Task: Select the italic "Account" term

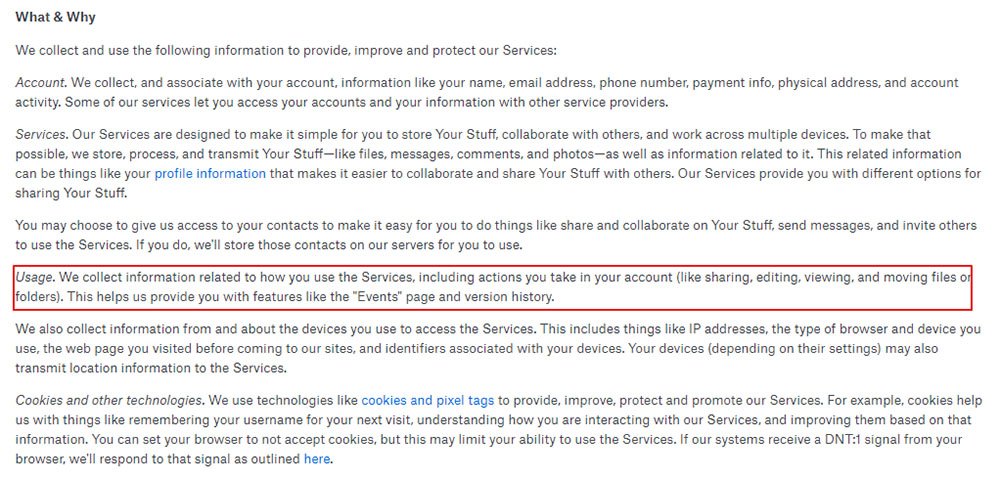Action: 40,83
